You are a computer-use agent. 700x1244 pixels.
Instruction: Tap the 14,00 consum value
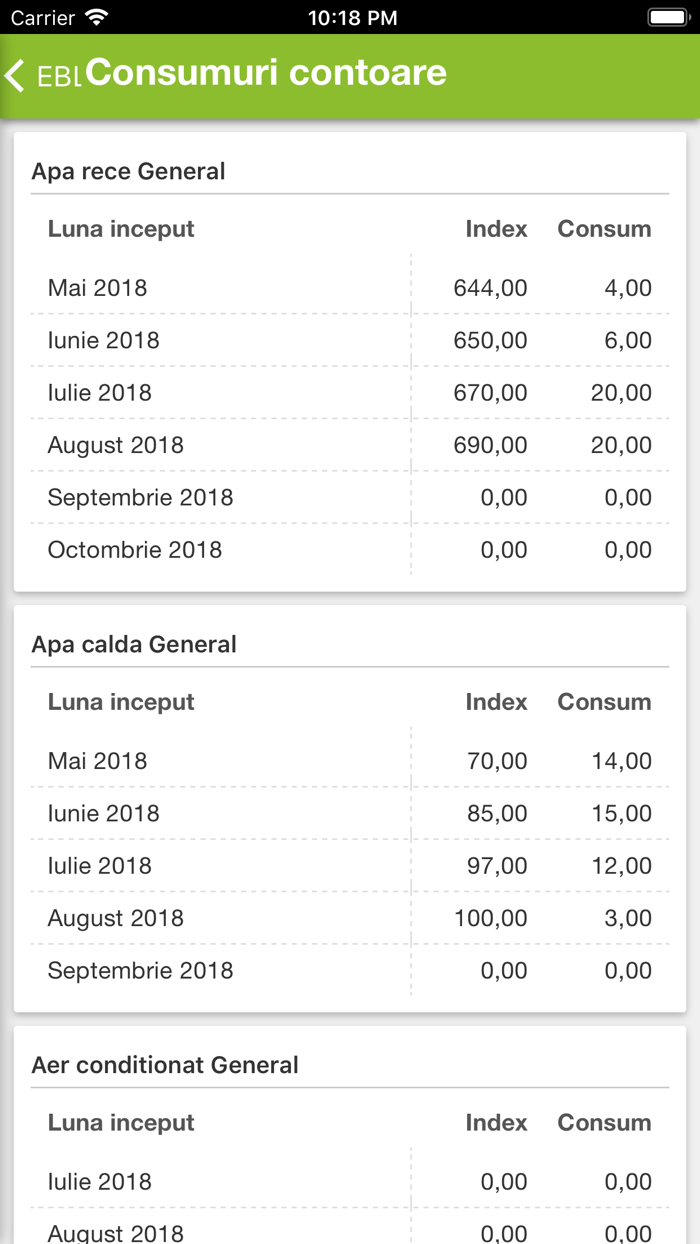tap(621, 761)
